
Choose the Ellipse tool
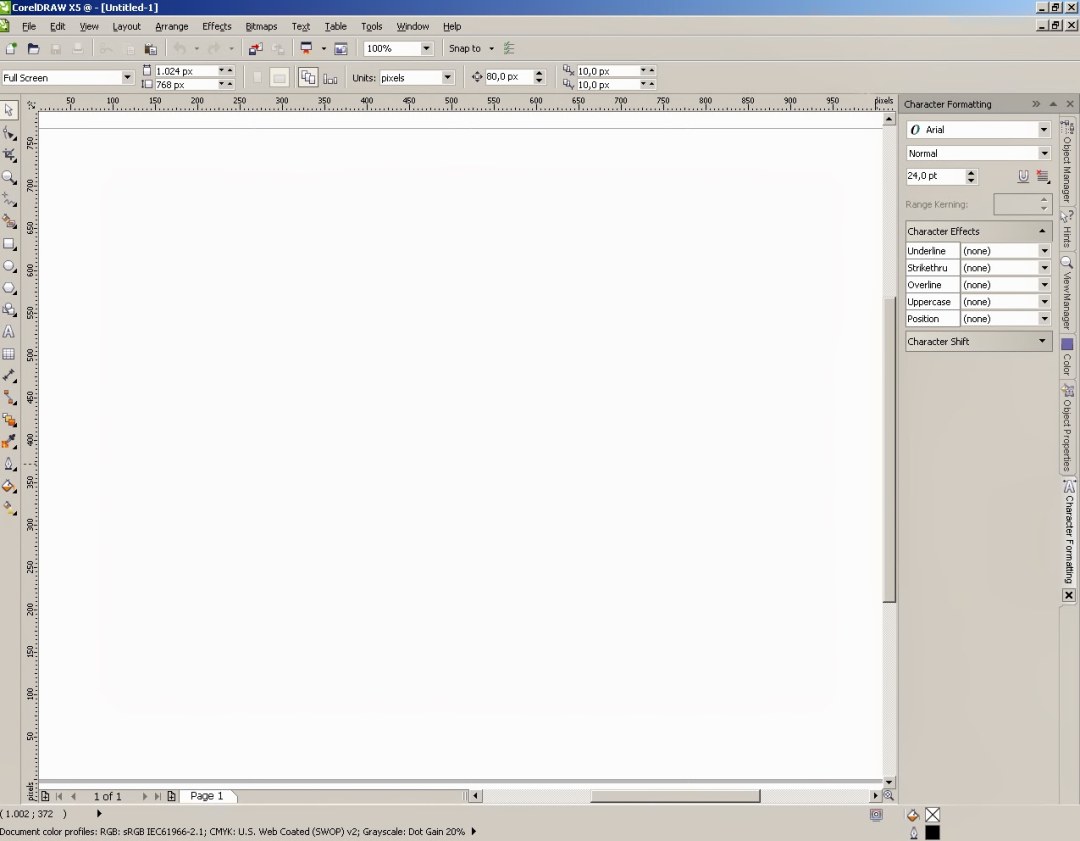coord(9,266)
